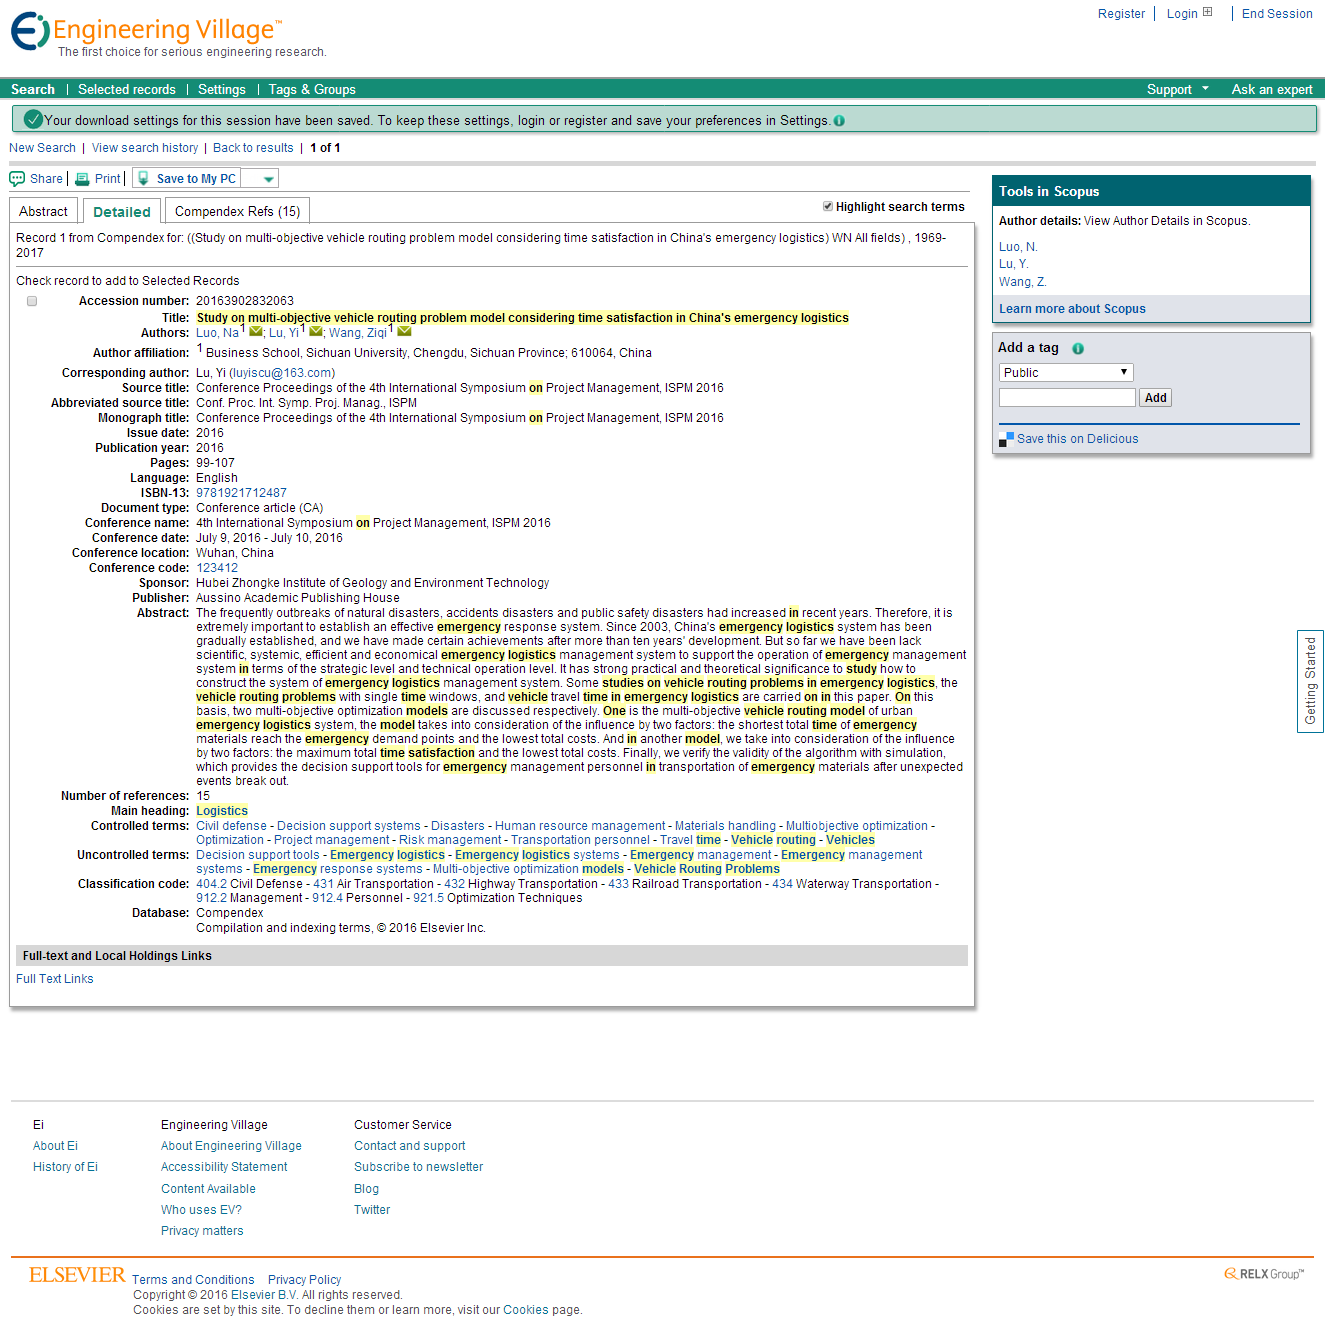Click the Logistics main heading link

(222, 811)
